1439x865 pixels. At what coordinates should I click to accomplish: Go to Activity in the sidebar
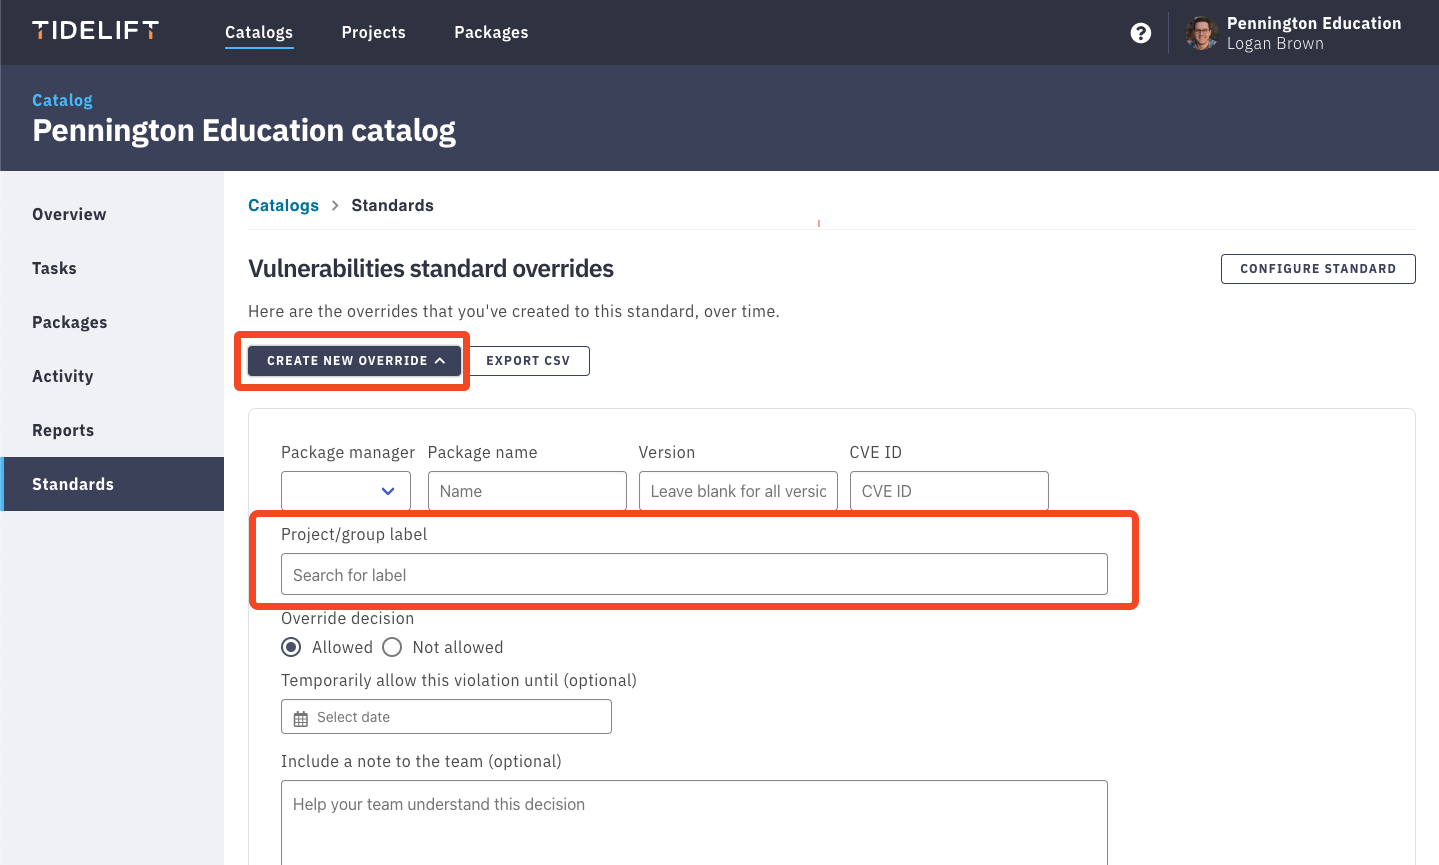point(112,376)
